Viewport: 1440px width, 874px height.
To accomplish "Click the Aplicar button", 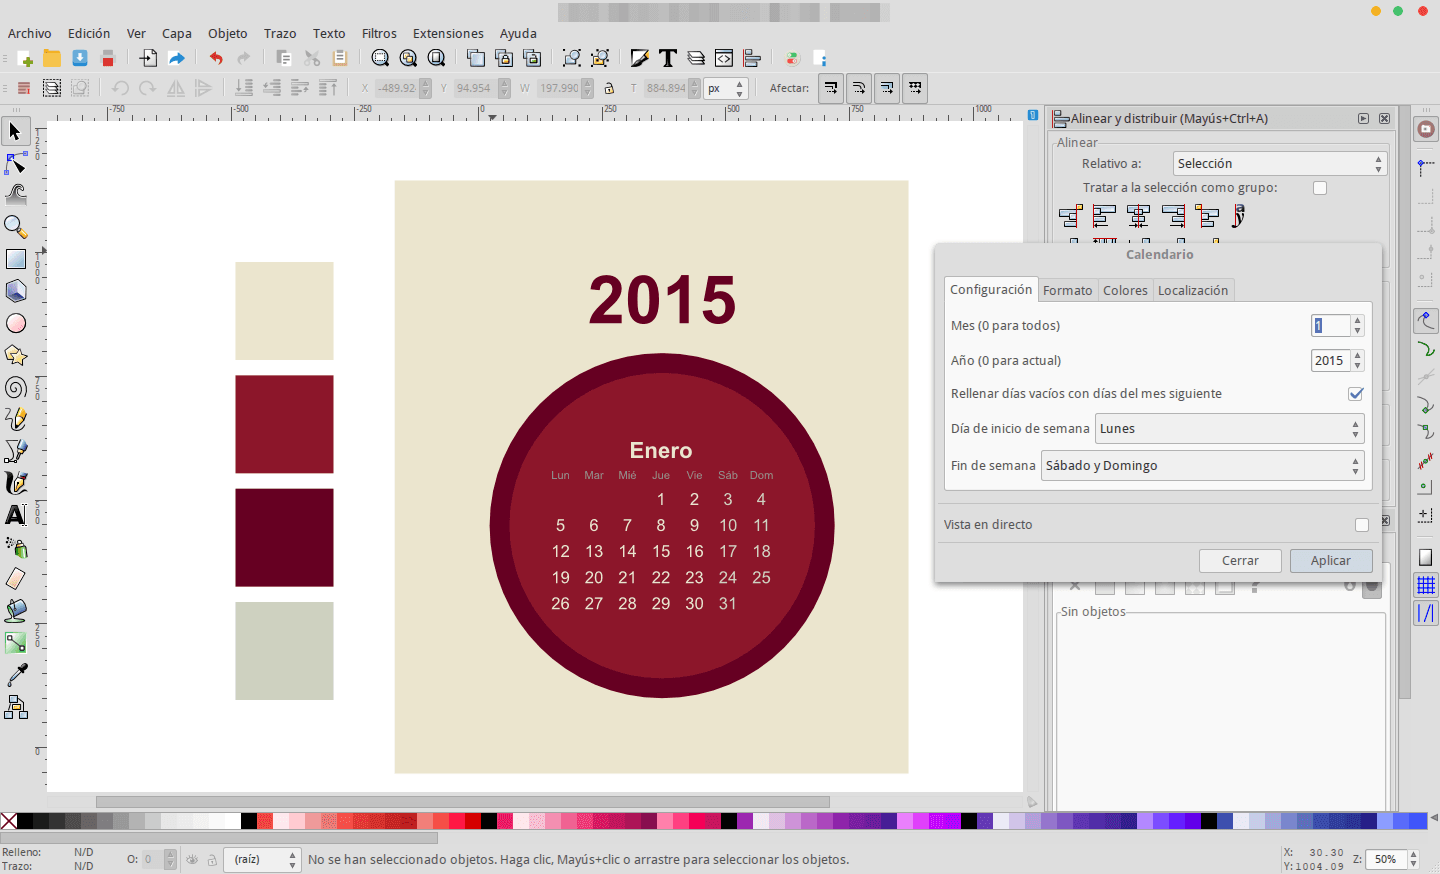I will [x=1331, y=560].
